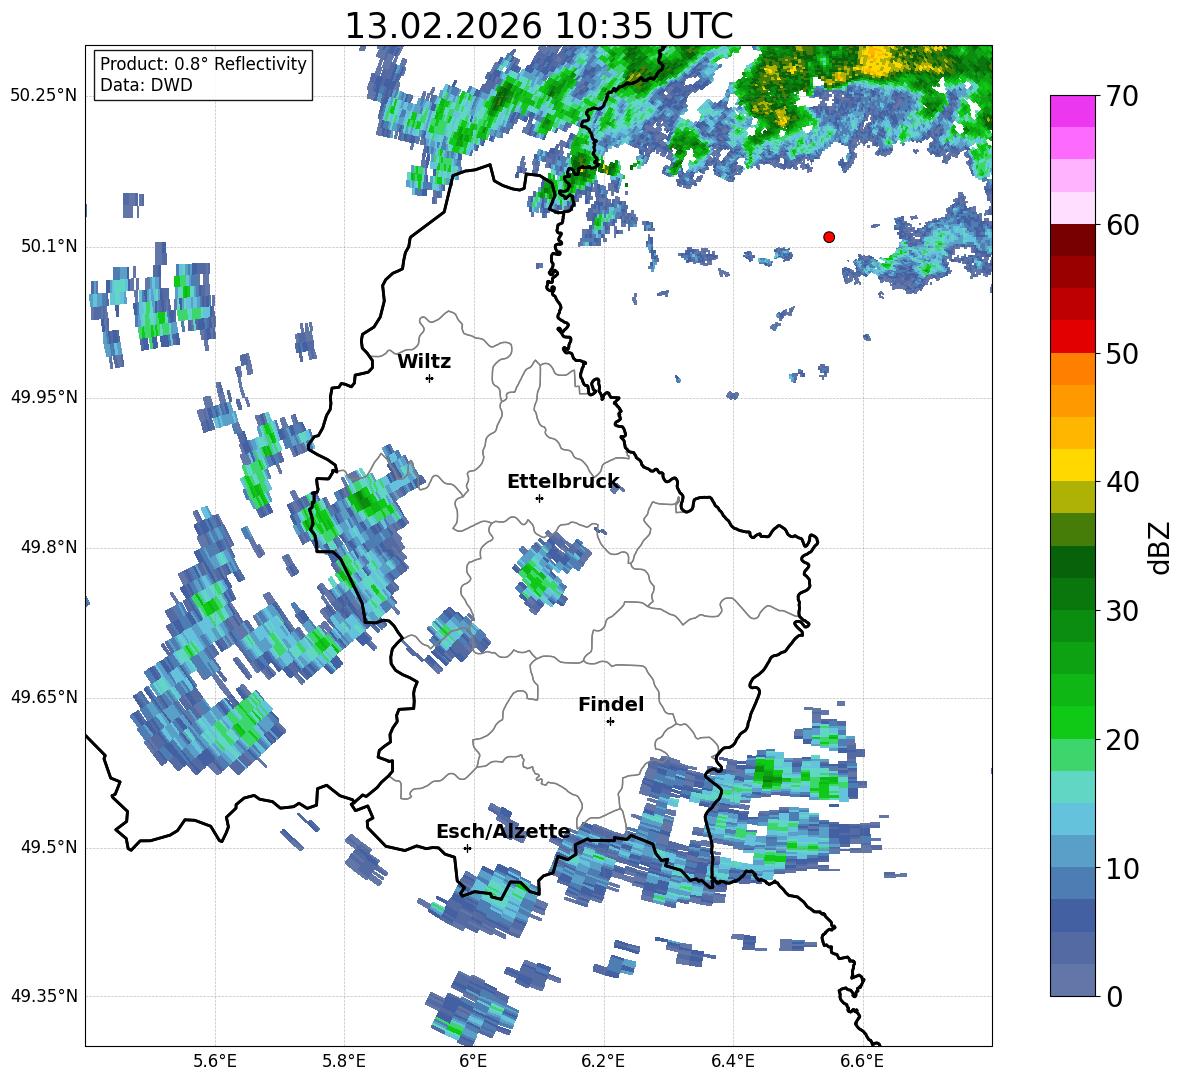Click the colorbar tick label 0
The image size is (1184, 1081).
click(x=1114, y=997)
